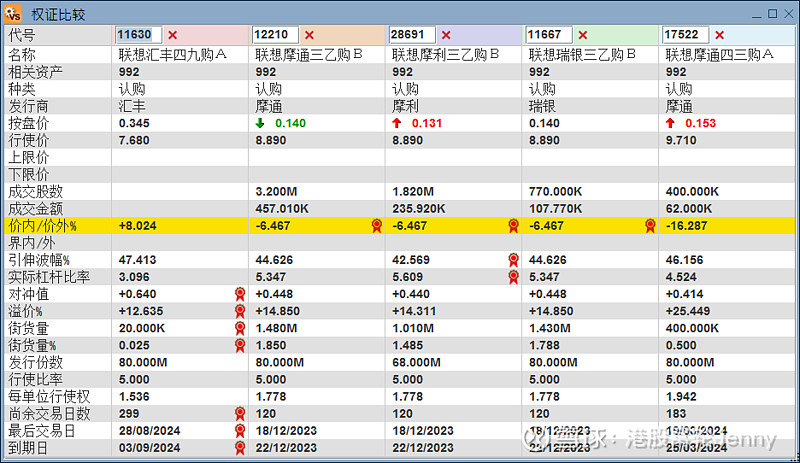Click the 457.010K turnover value

click(x=282, y=209)
